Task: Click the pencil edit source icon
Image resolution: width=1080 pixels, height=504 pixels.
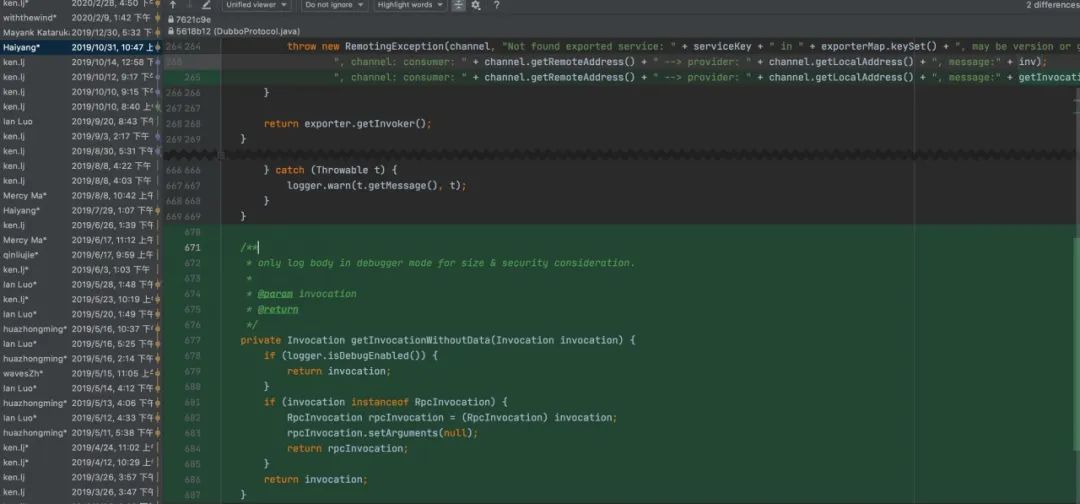Action: pyautogui.click(x=206, y=5)
